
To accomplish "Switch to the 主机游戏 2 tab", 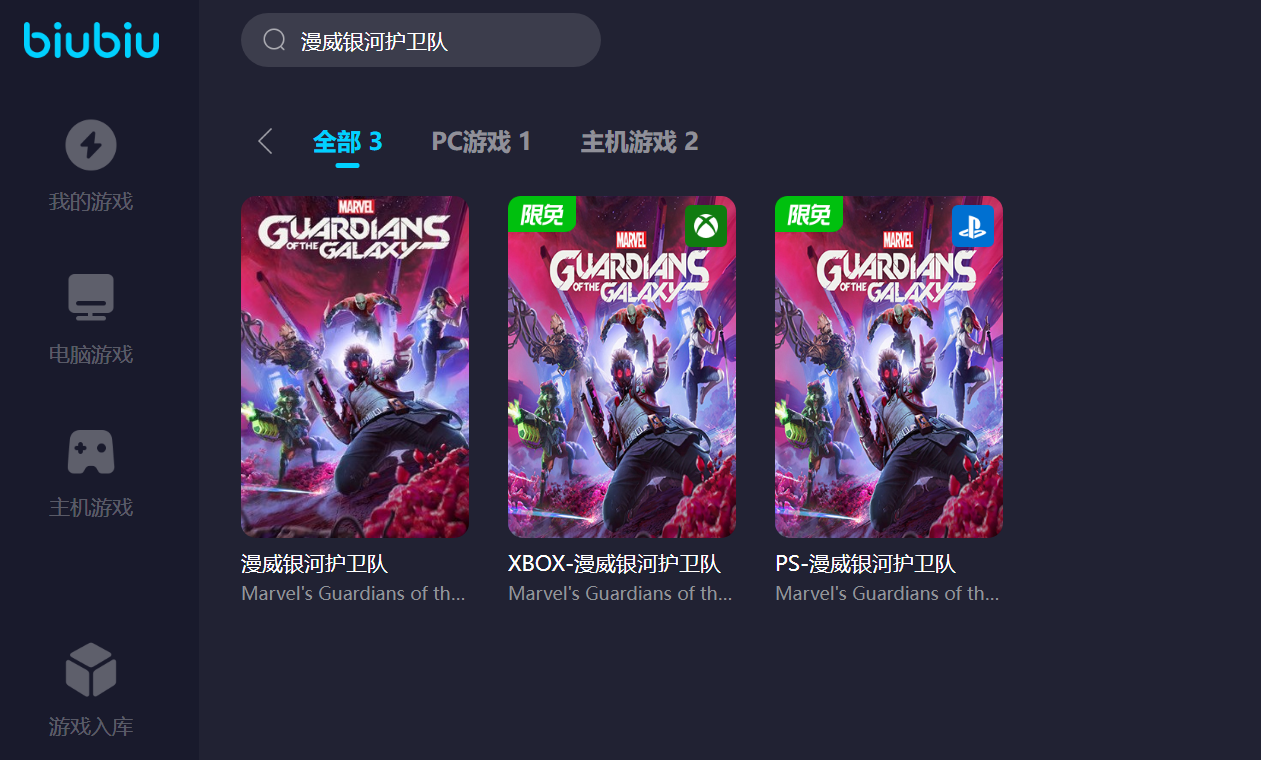I will point(639,141).
